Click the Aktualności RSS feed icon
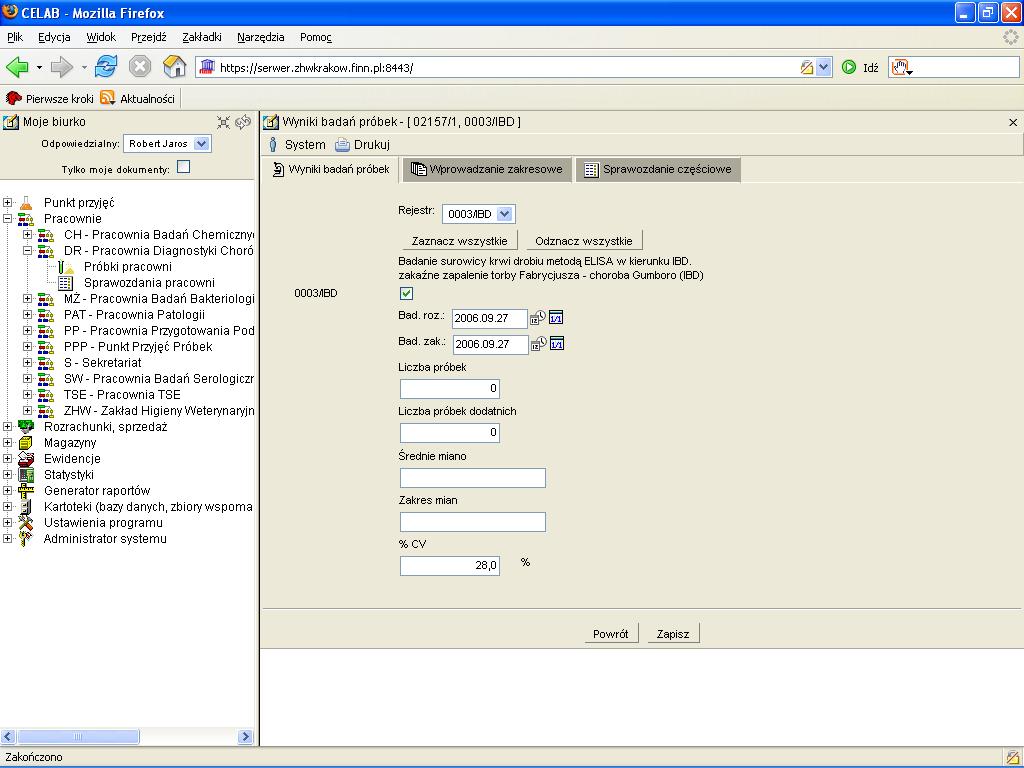This screenshot has width=1024, height=768. 108,98
